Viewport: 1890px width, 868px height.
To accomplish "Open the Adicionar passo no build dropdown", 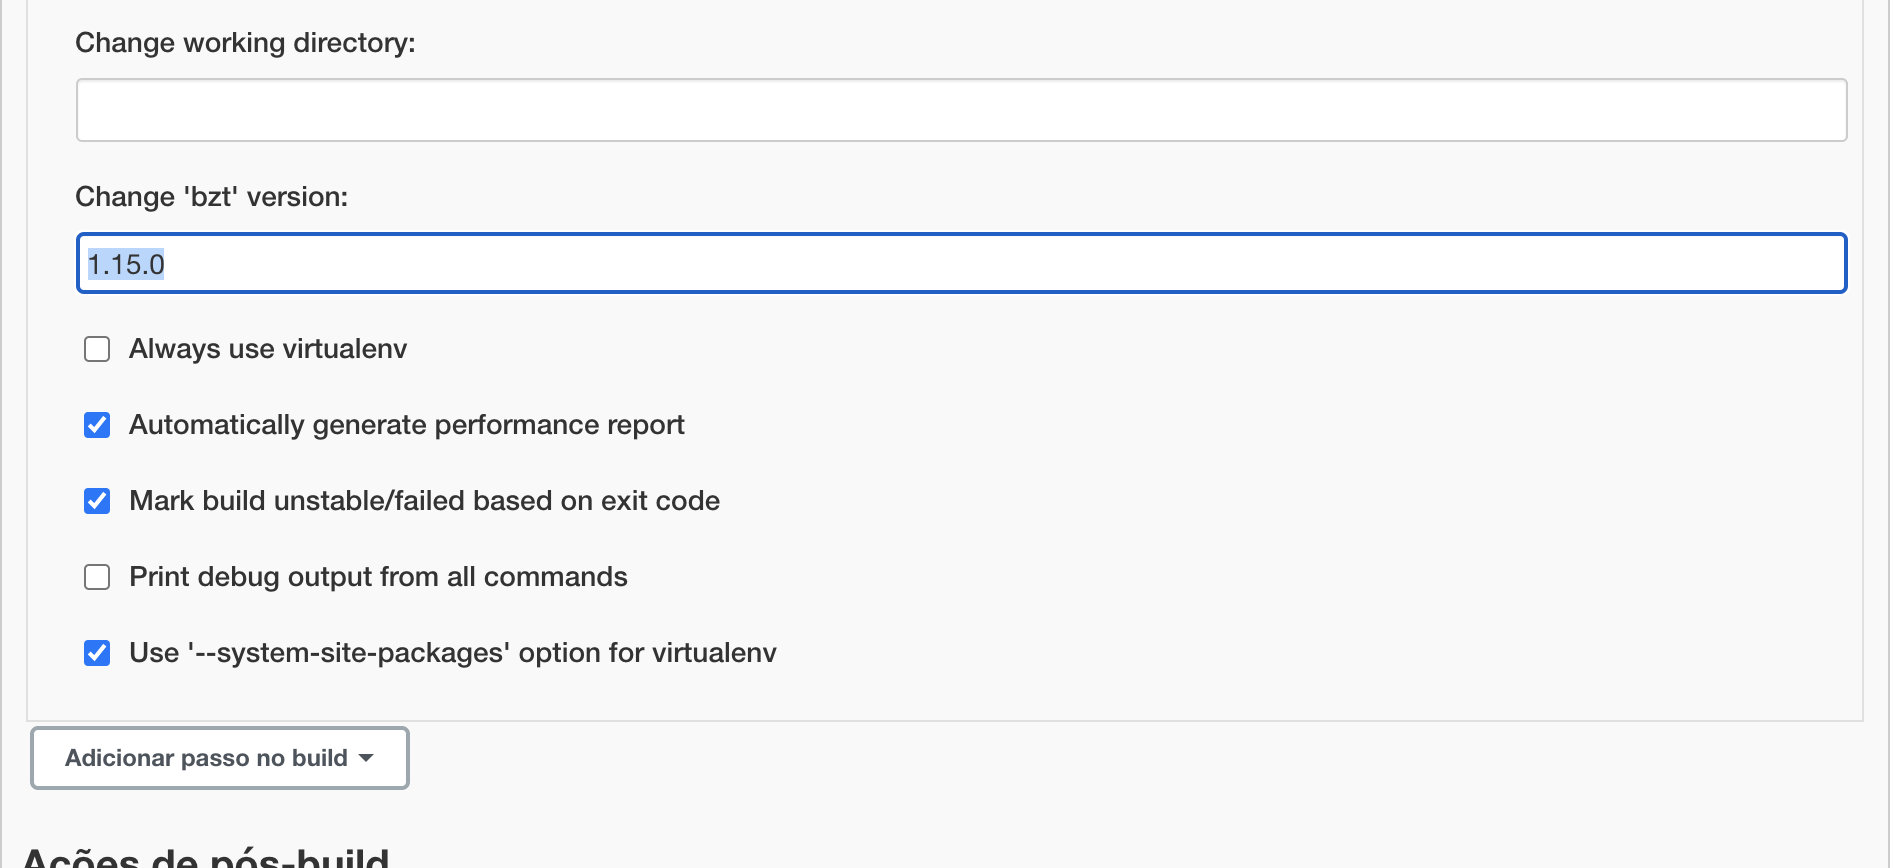I will 219,758.
